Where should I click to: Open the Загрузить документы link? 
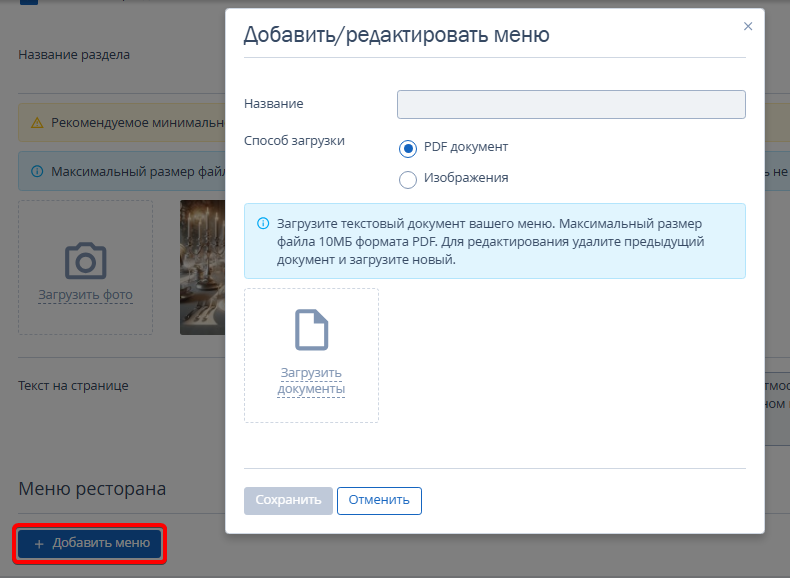pos(311,380)
